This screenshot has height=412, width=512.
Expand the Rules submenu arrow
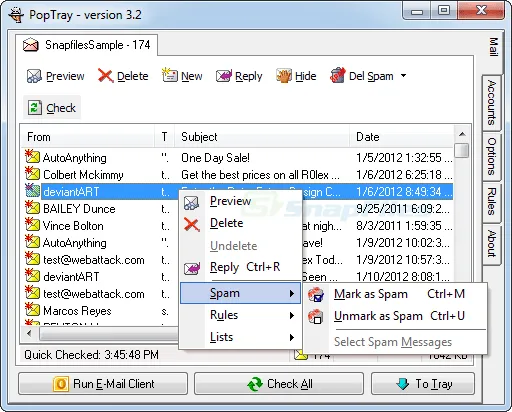[x=292, y=315]
